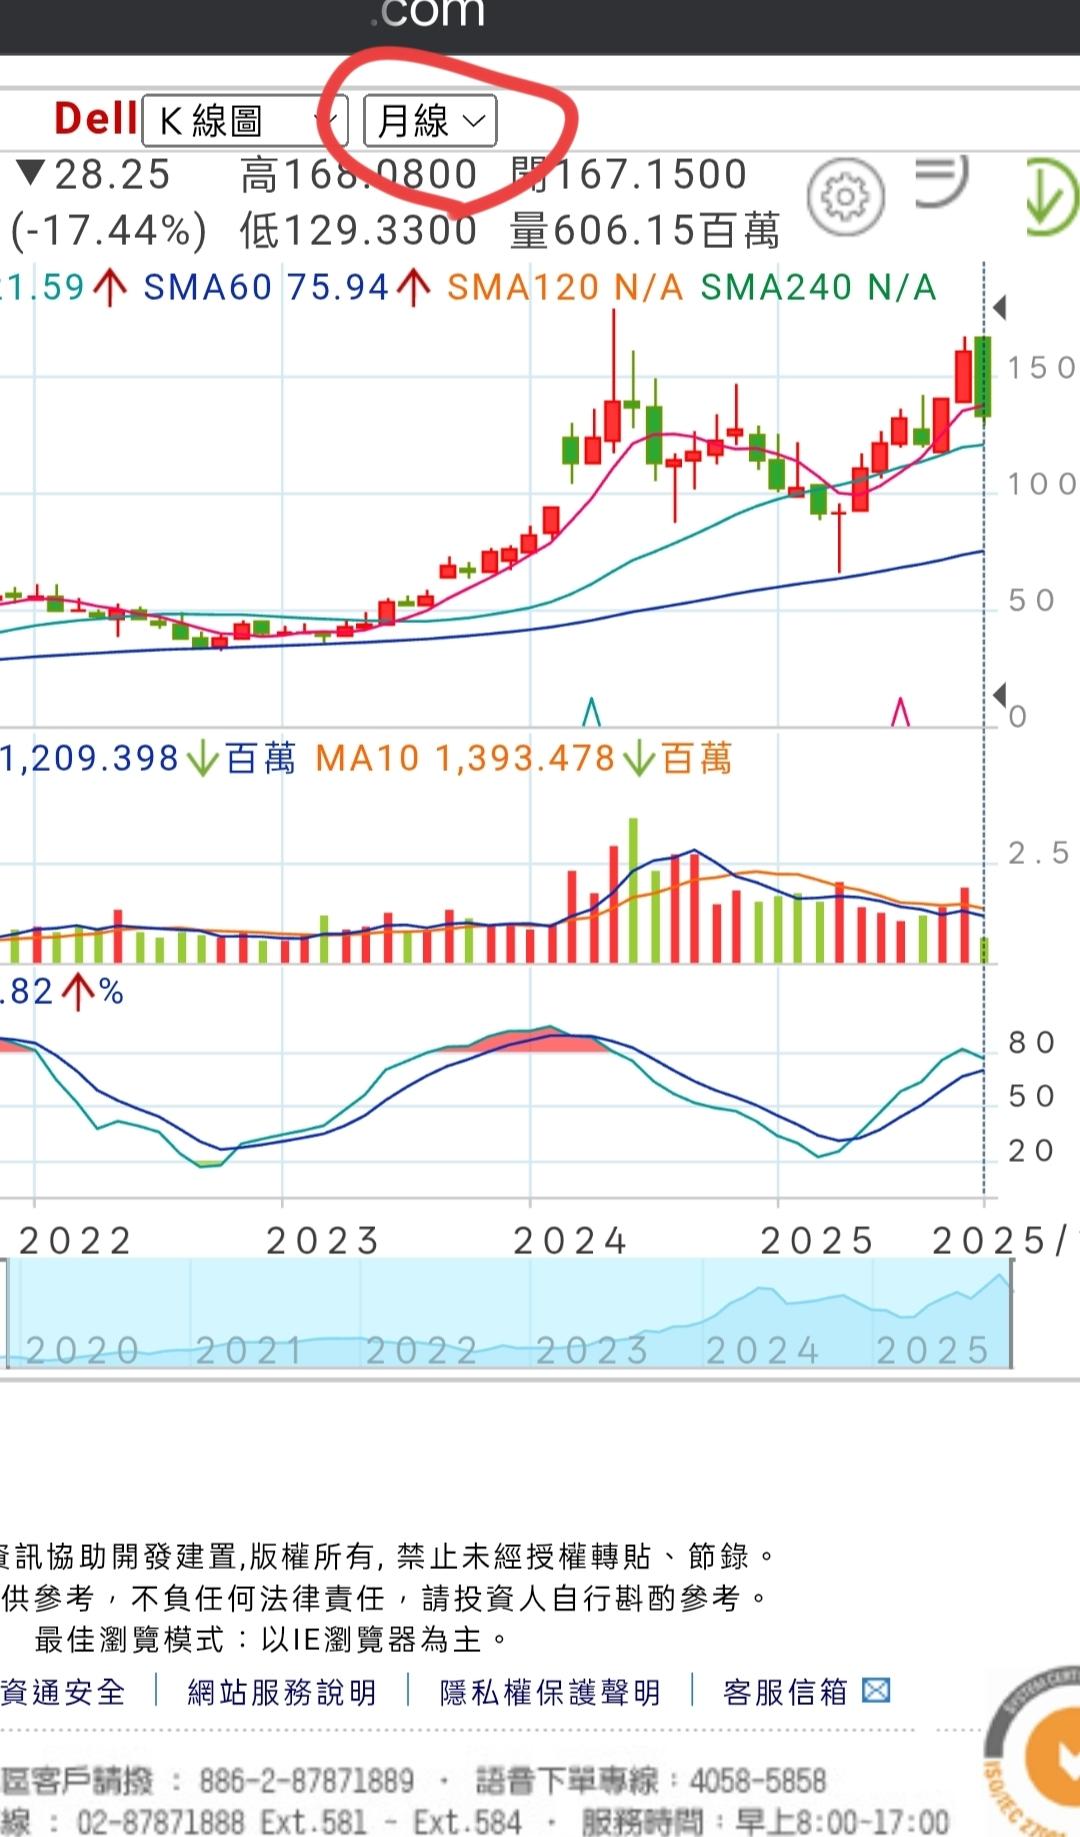Open the 網站服務說明 link

coord(282,1692)
